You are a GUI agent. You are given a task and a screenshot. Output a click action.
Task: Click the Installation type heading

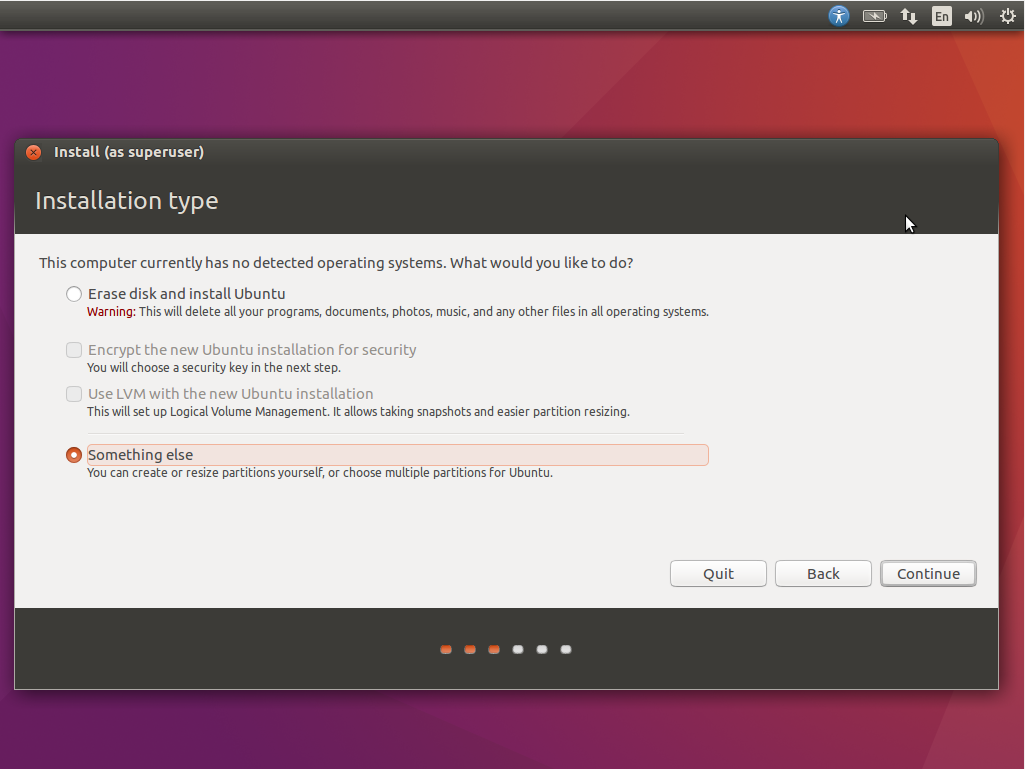tap(127, 201)
